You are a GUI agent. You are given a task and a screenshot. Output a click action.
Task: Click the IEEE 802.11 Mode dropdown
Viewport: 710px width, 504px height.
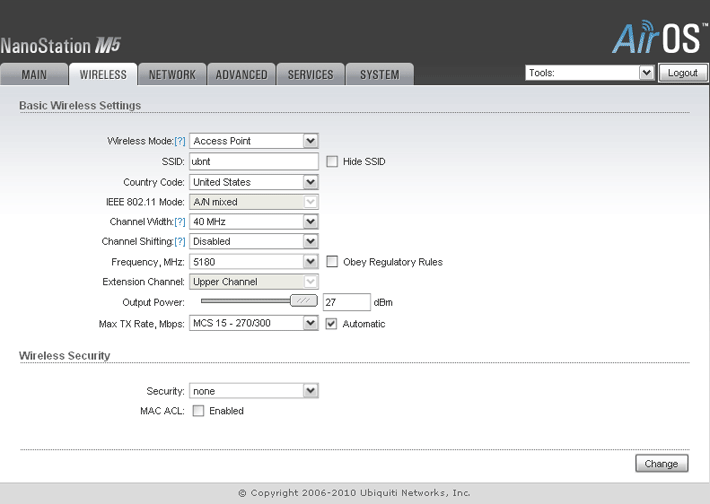coord(254,202)
